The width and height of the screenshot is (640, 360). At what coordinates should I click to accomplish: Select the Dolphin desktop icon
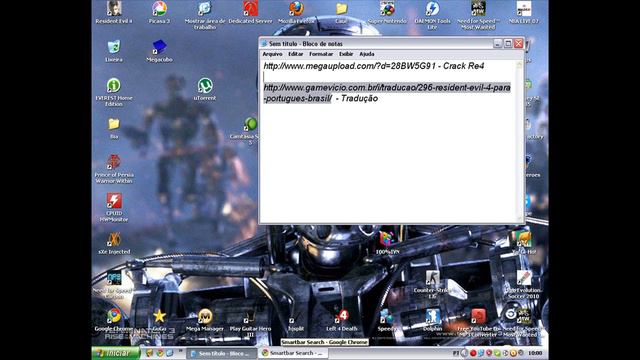(432, 320)
